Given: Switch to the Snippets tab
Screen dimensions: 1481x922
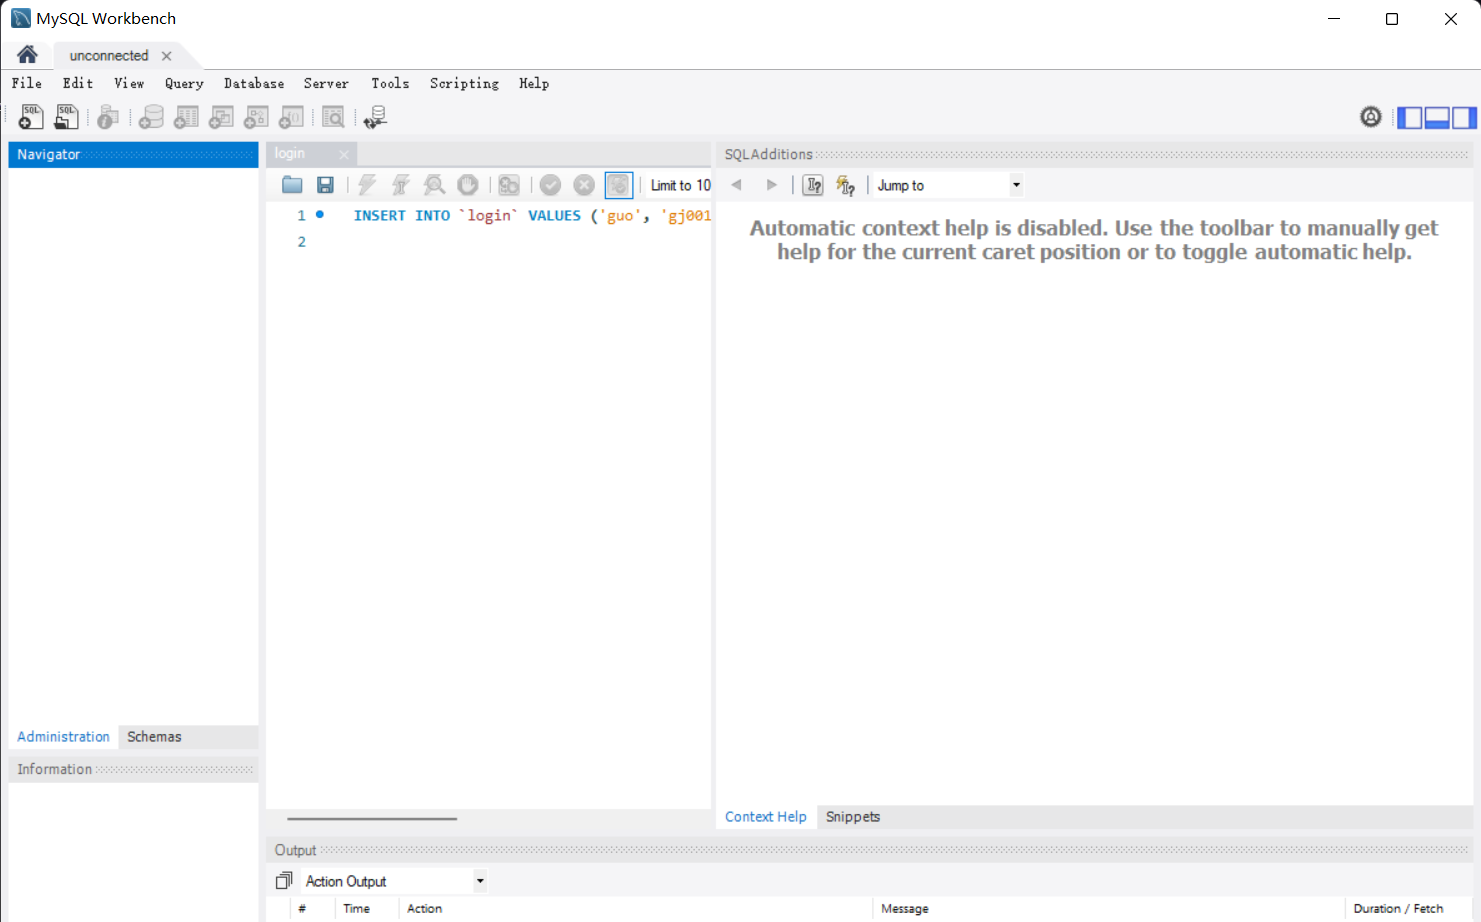Looking at the screenshot, I should 853,816.
